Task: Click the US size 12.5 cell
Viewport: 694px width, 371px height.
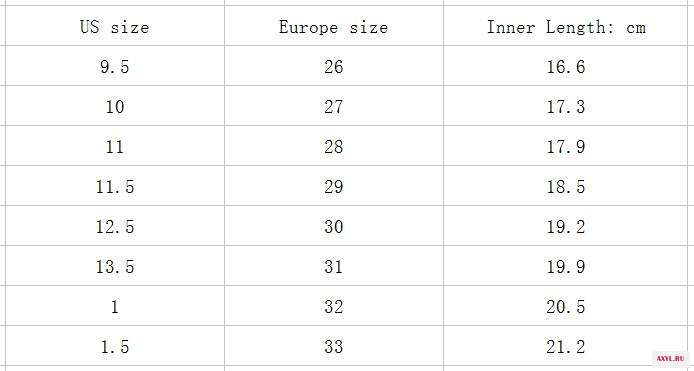Action: (x=115, y=225)
